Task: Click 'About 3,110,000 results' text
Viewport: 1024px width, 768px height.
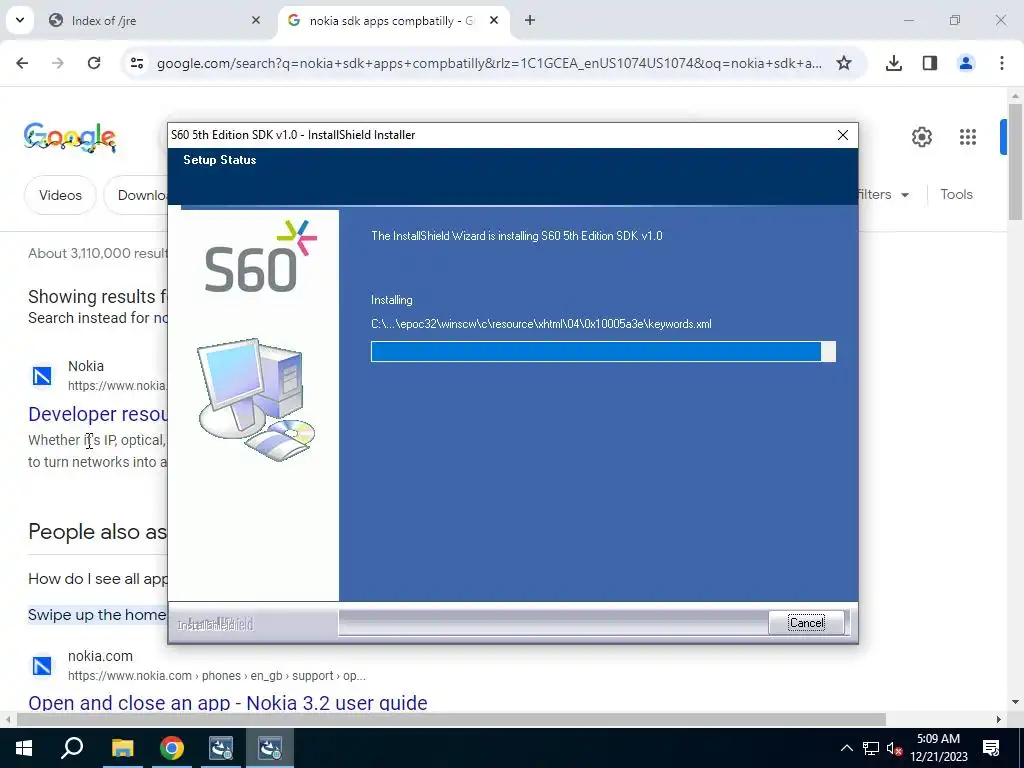Action: coord(98,253)
